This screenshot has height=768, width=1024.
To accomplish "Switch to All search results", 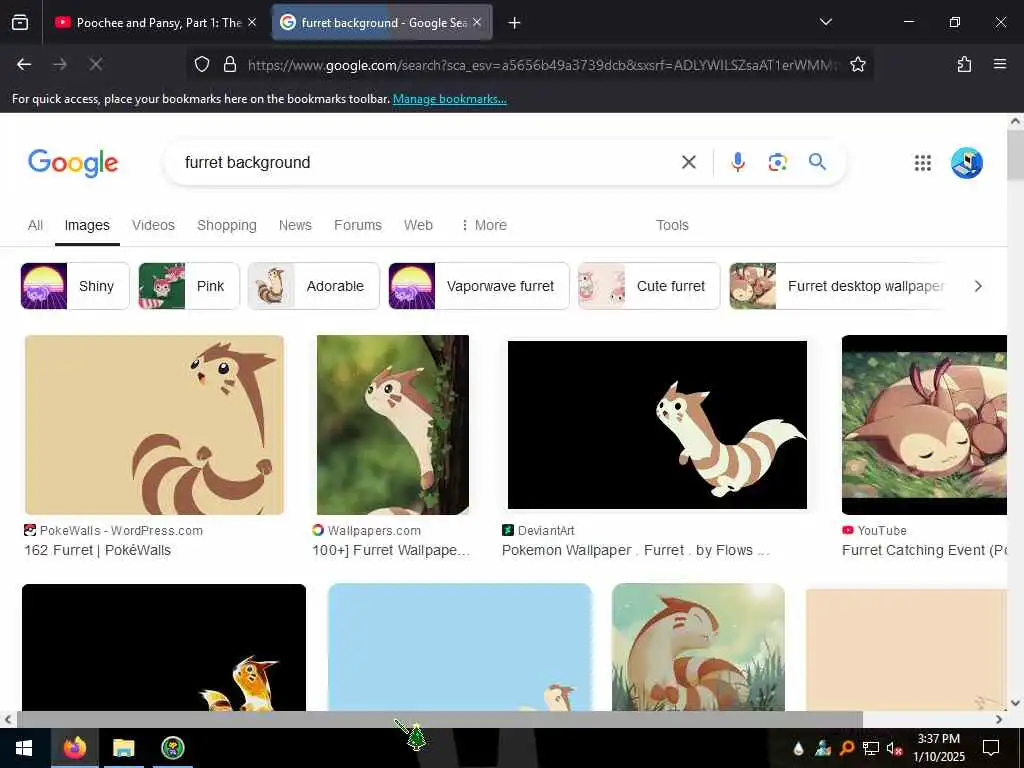I will click(35, 225).
